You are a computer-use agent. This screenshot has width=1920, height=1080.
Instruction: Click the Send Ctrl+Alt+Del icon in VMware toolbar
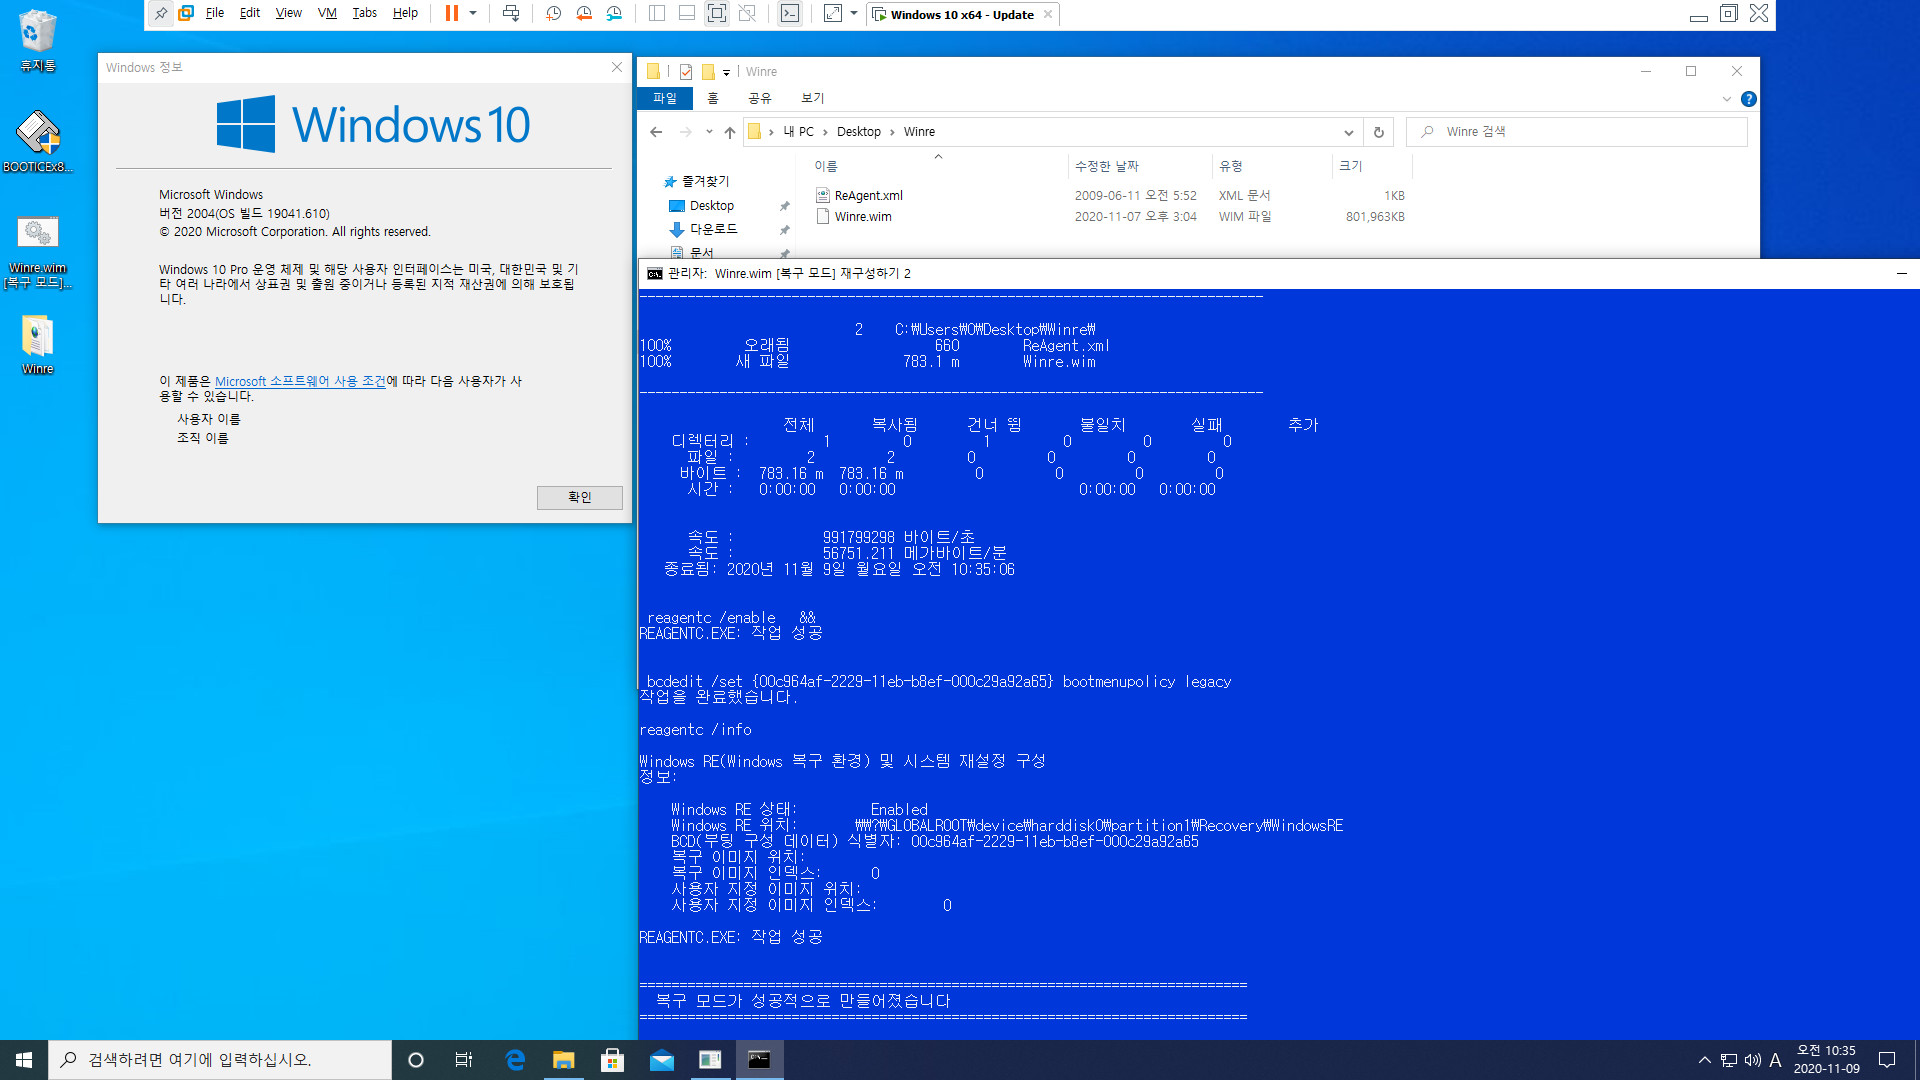point(511,13)
